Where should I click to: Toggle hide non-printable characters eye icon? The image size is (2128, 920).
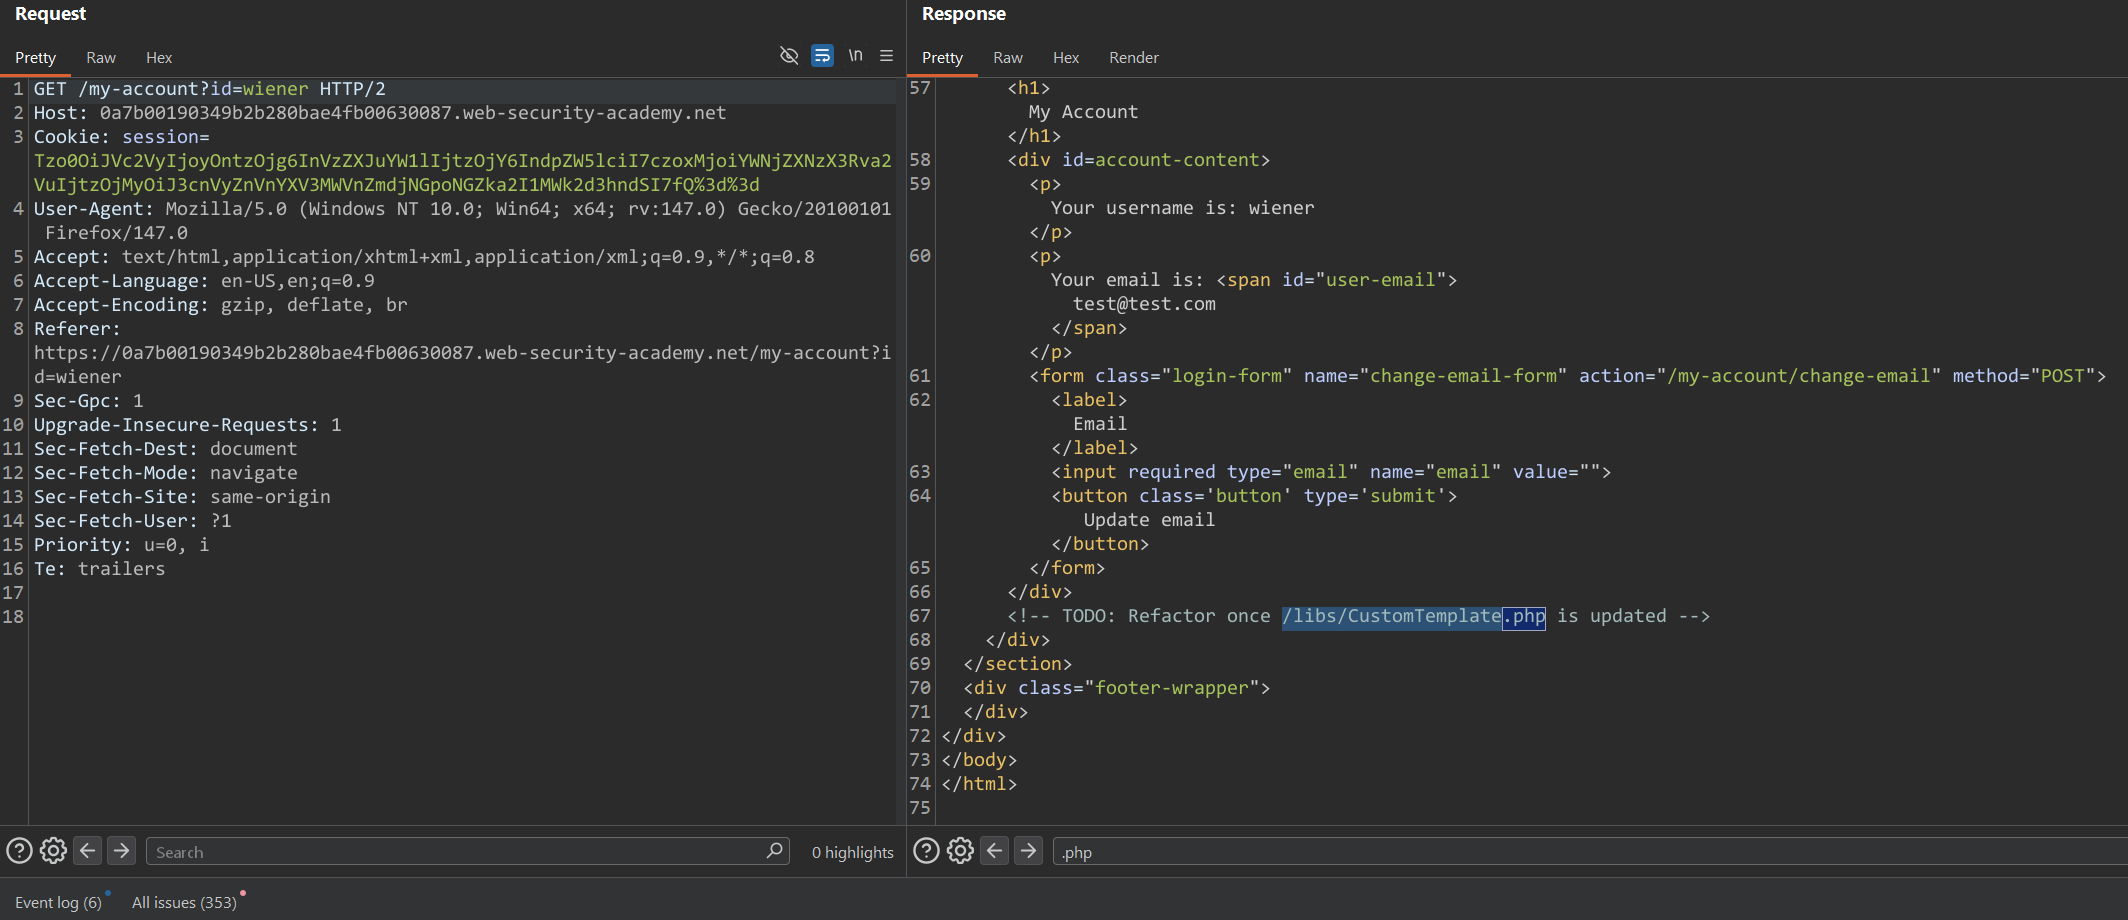point(789,56)
